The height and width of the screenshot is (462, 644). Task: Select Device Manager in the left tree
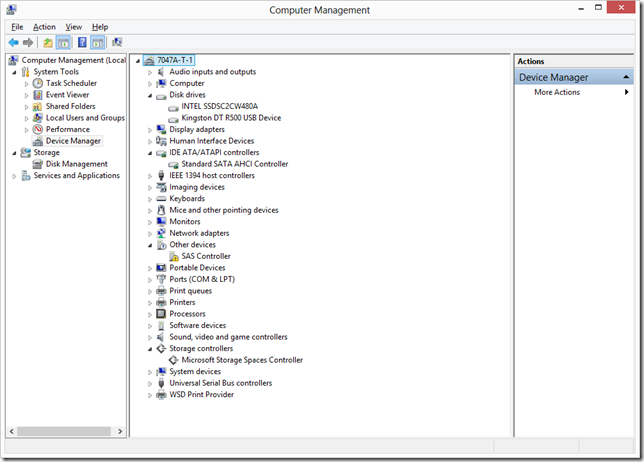(x=73, y=141)
